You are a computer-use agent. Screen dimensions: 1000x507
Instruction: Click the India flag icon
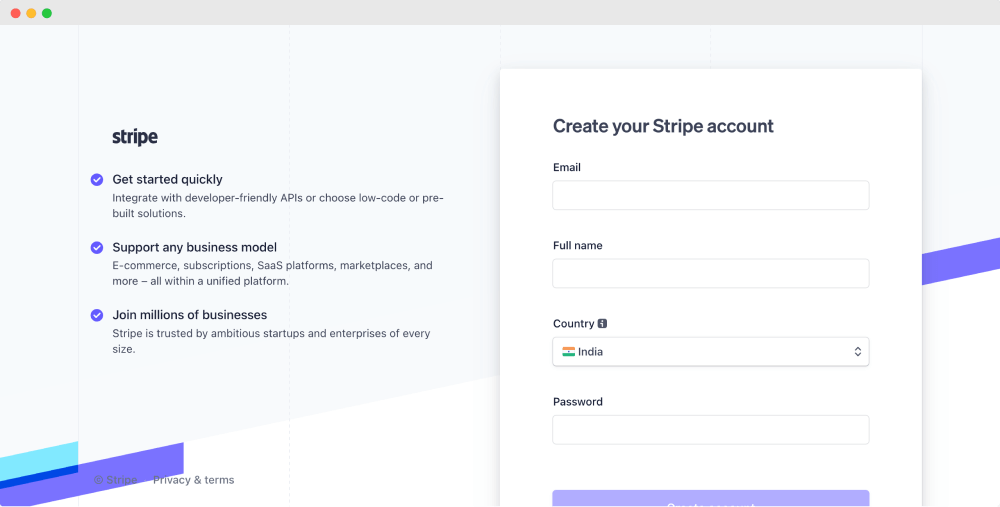click(568, 351)
